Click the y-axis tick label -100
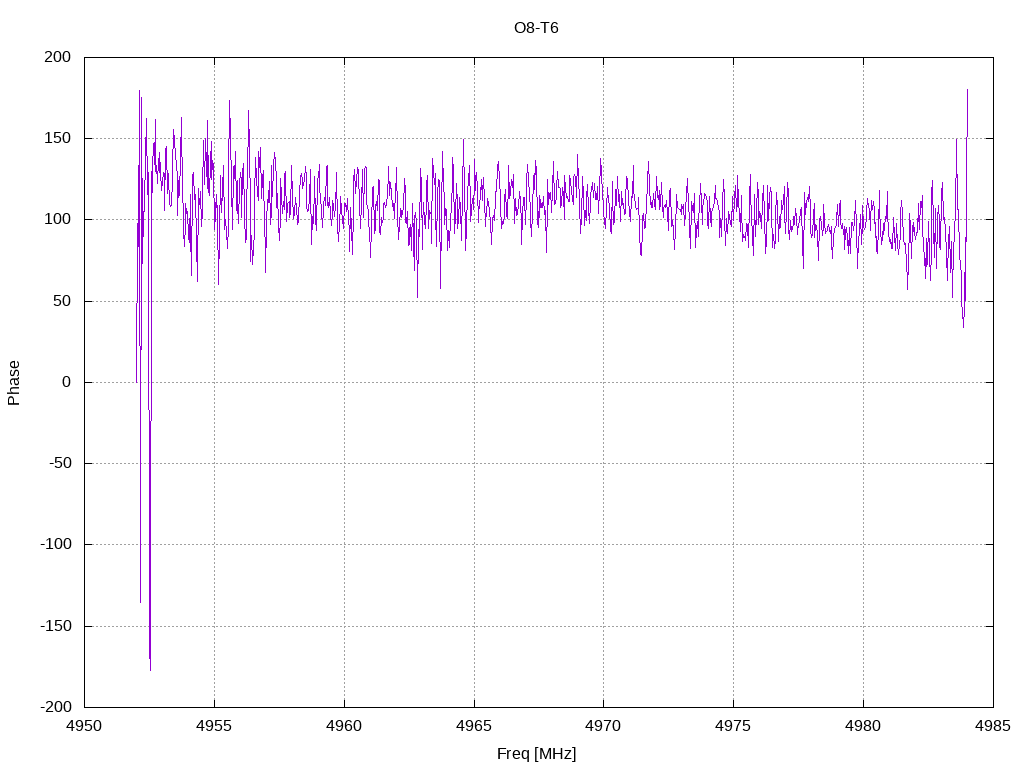 pos(56,544)
